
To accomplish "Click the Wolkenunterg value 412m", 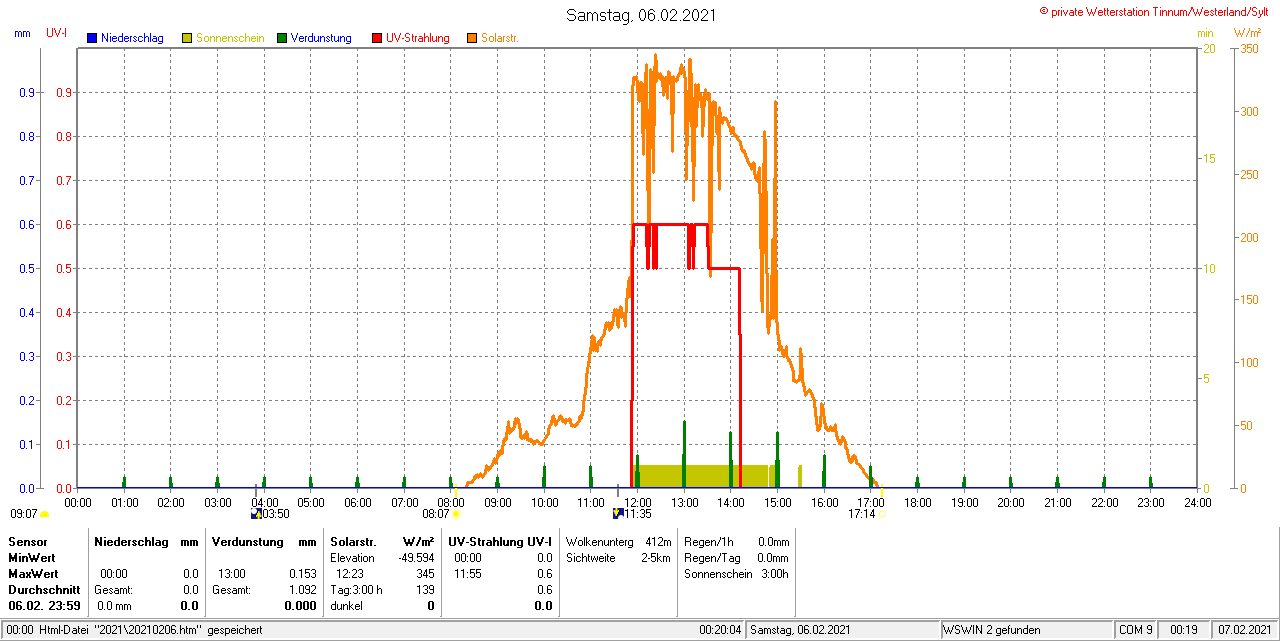I will (x=657, y=541).
